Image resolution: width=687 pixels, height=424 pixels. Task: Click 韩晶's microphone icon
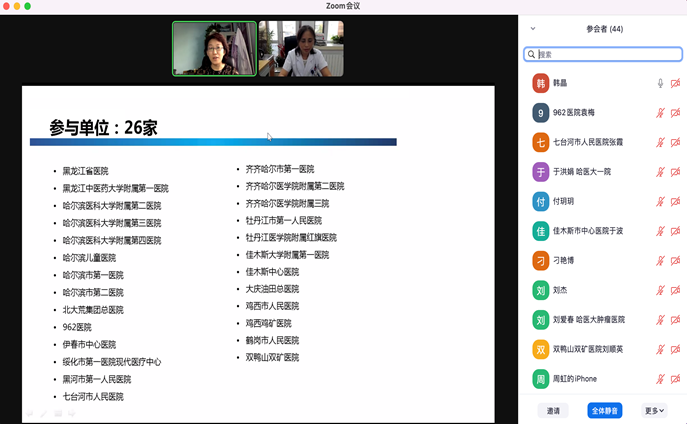[660, 83]
